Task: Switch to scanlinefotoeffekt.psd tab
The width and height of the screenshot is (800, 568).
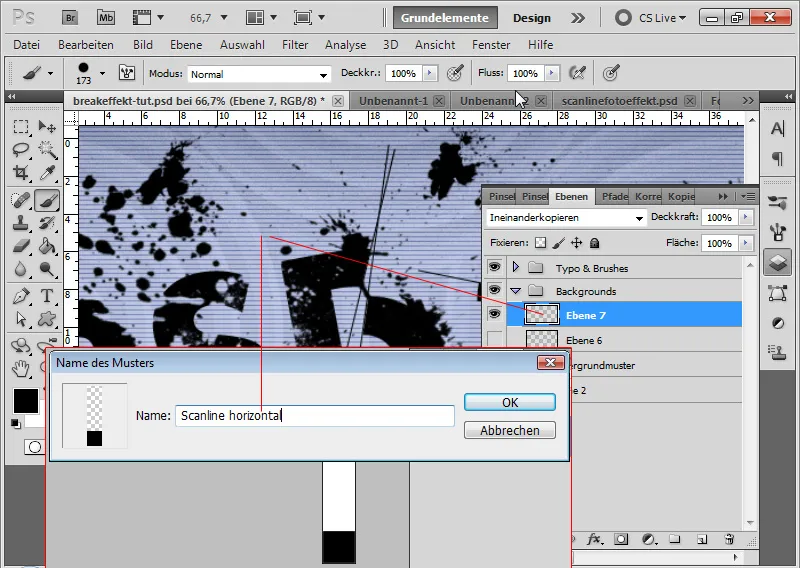Action: pos(619,101)
